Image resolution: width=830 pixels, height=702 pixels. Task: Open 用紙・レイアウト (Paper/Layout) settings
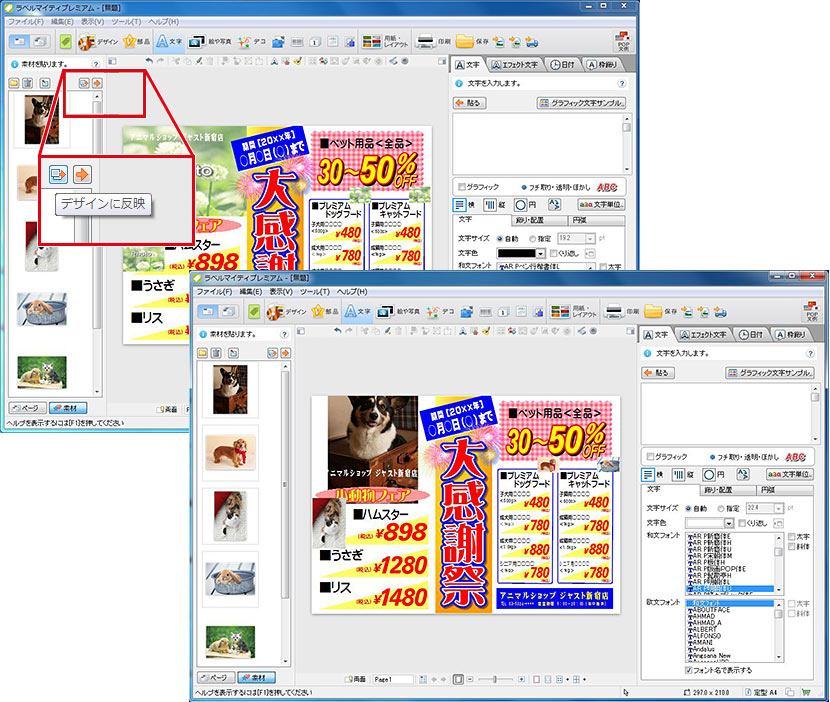coord(570,312)
